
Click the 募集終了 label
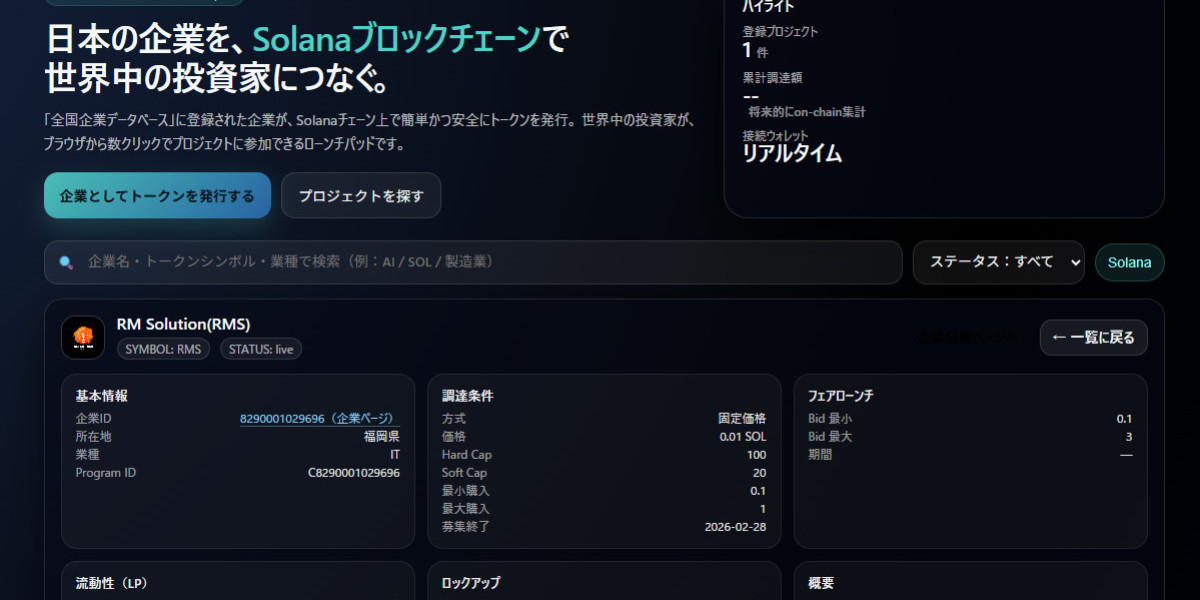point(466,527)
